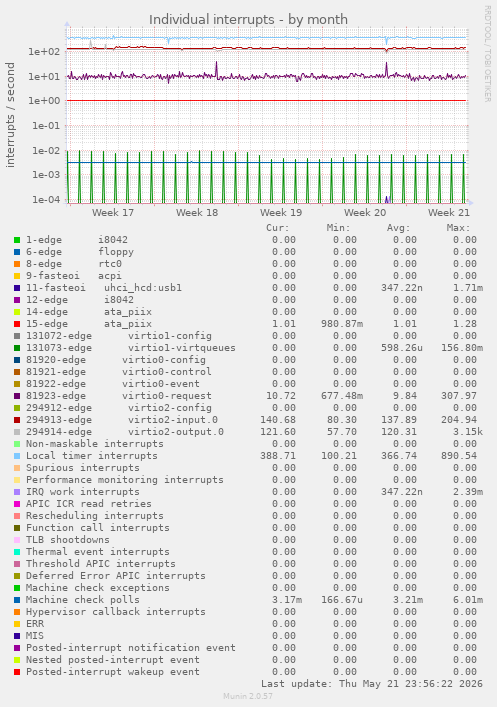The width and height of the screenshot is (497, 707).
Task: Select the Week 21 axis label
Action: (x=449, y=212)
